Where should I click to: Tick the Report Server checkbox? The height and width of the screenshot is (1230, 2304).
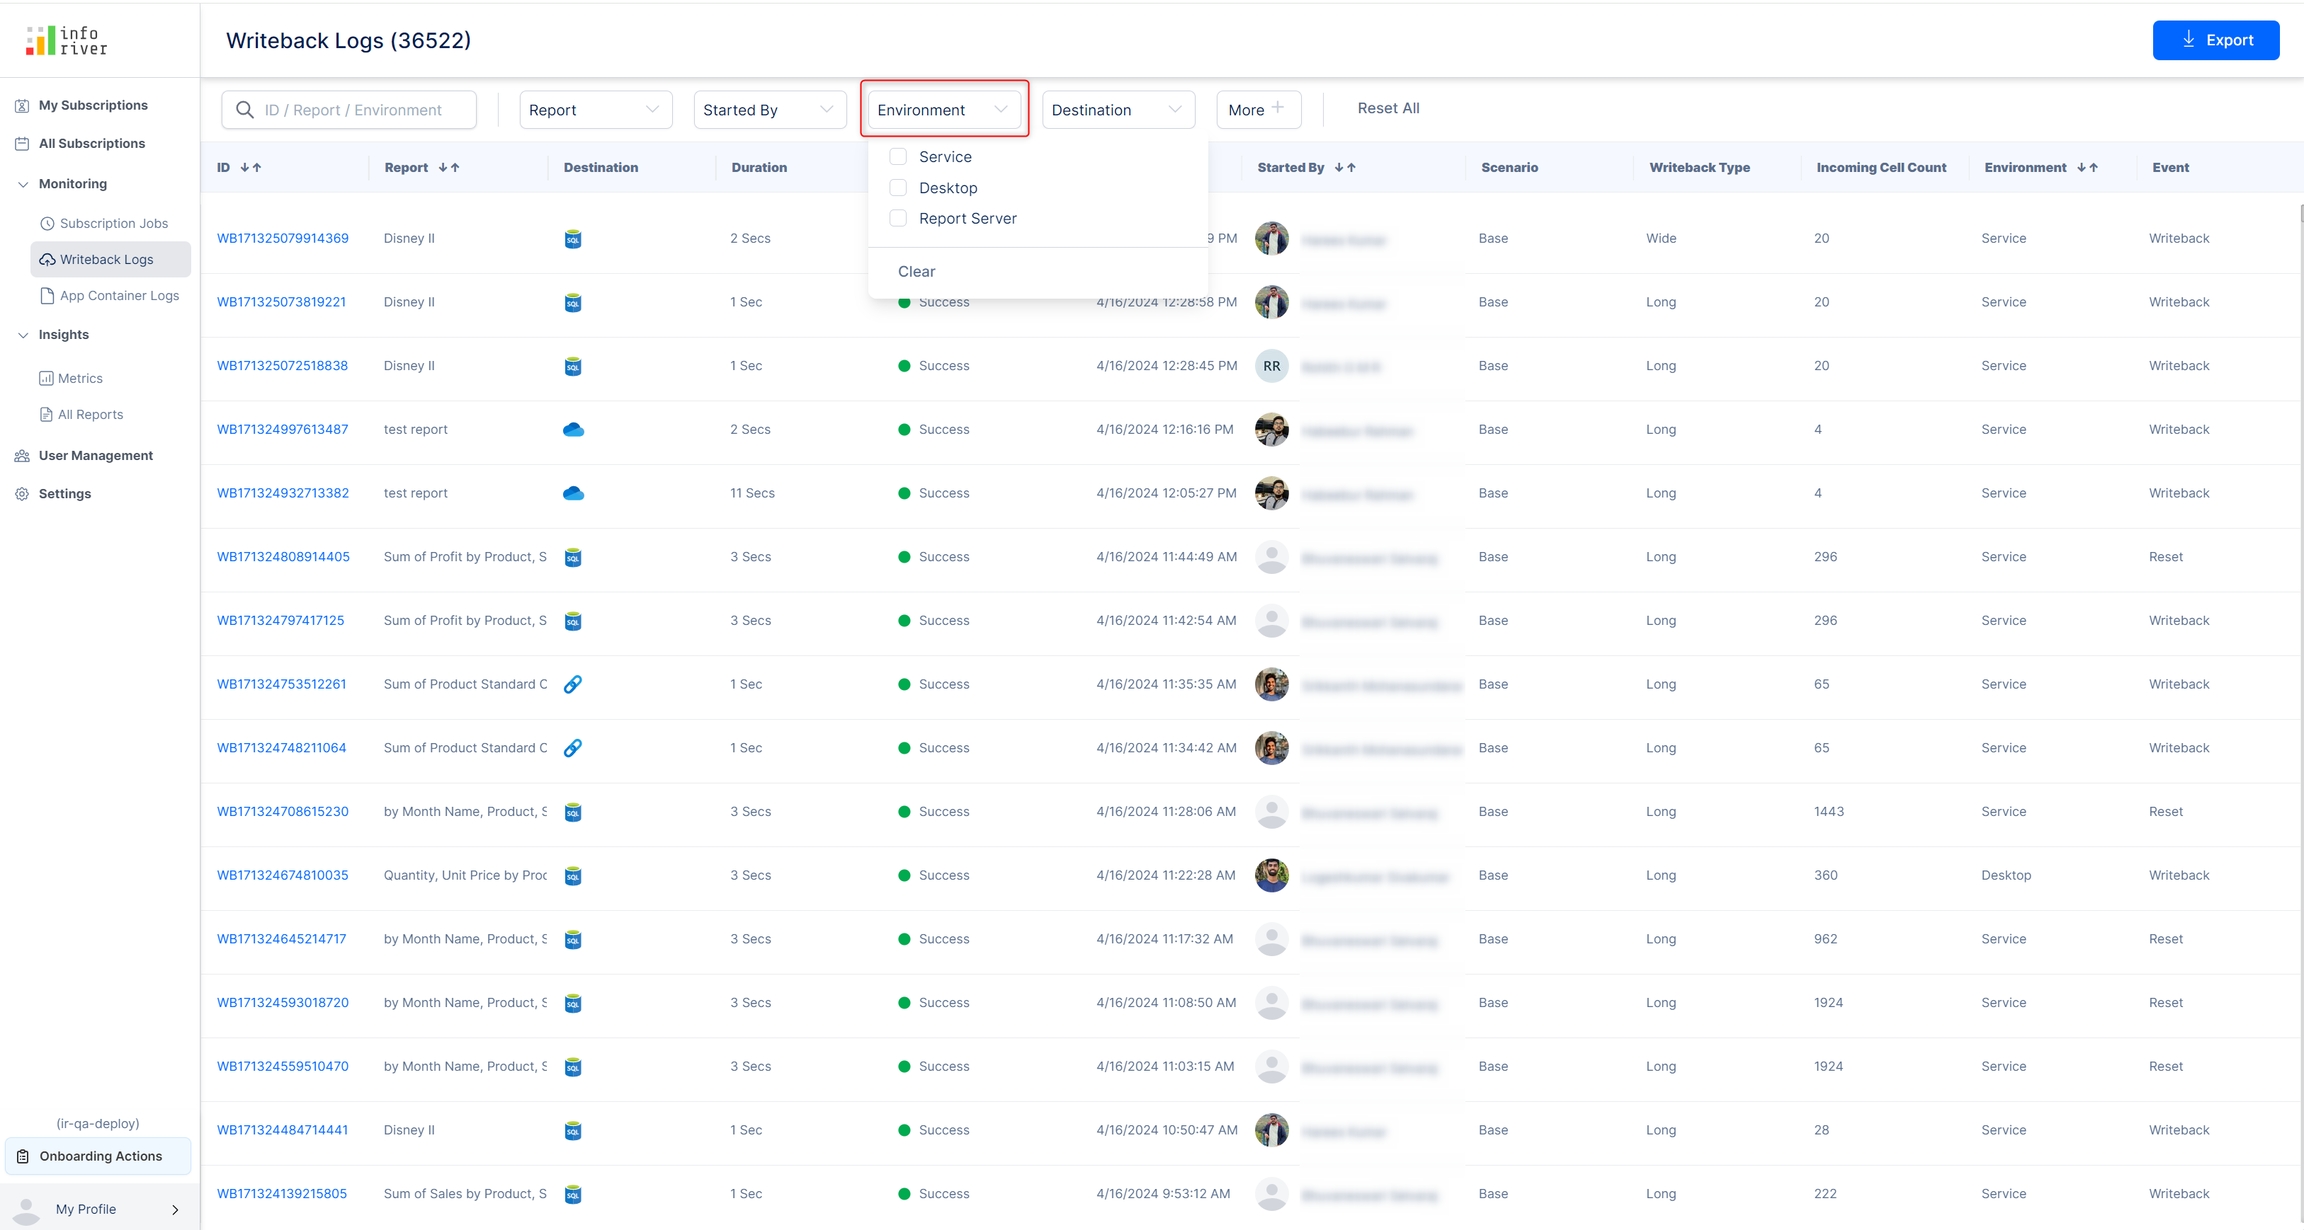898,219
